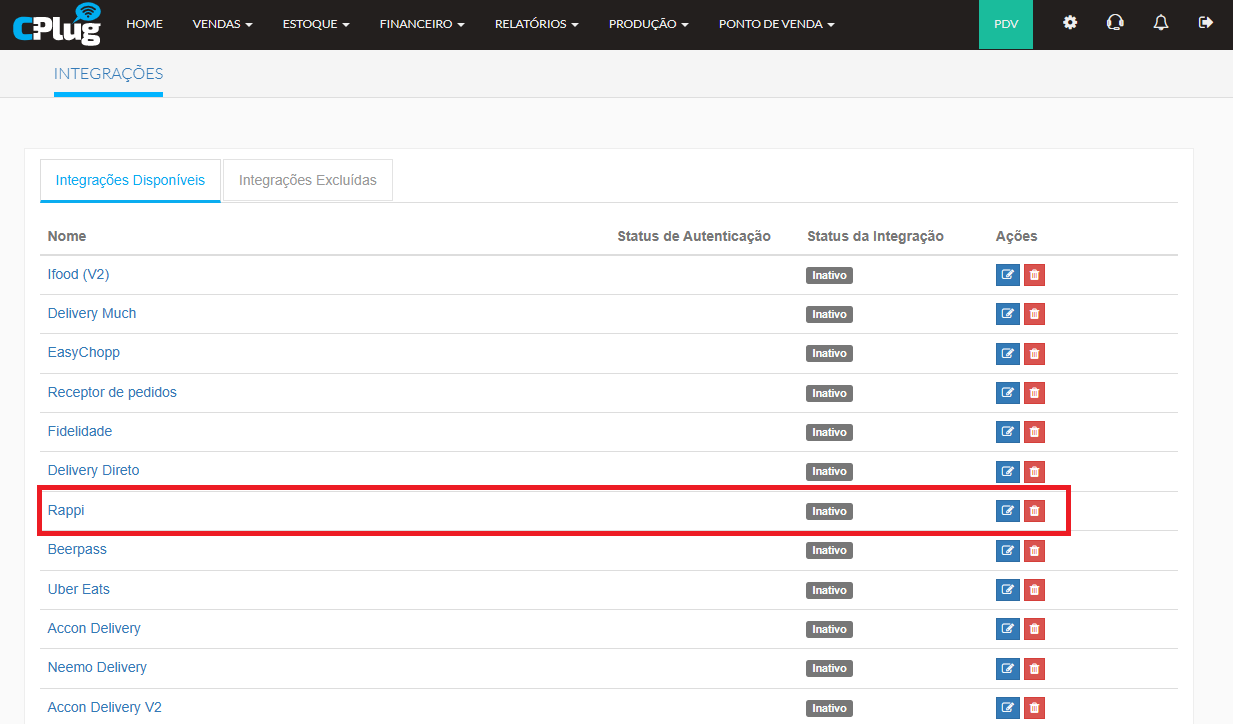Edit the Receptor de pedidos integration
1233x724 pixels.
[x=1008, y=393]
